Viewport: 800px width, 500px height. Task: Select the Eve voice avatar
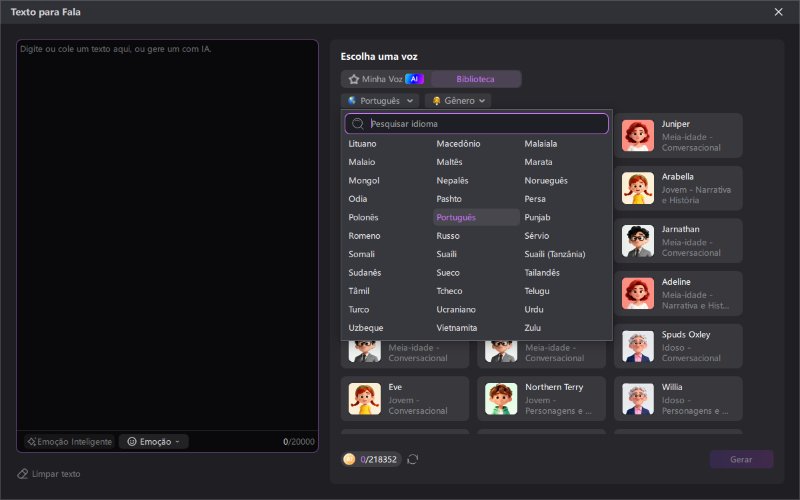coord(364,398)
